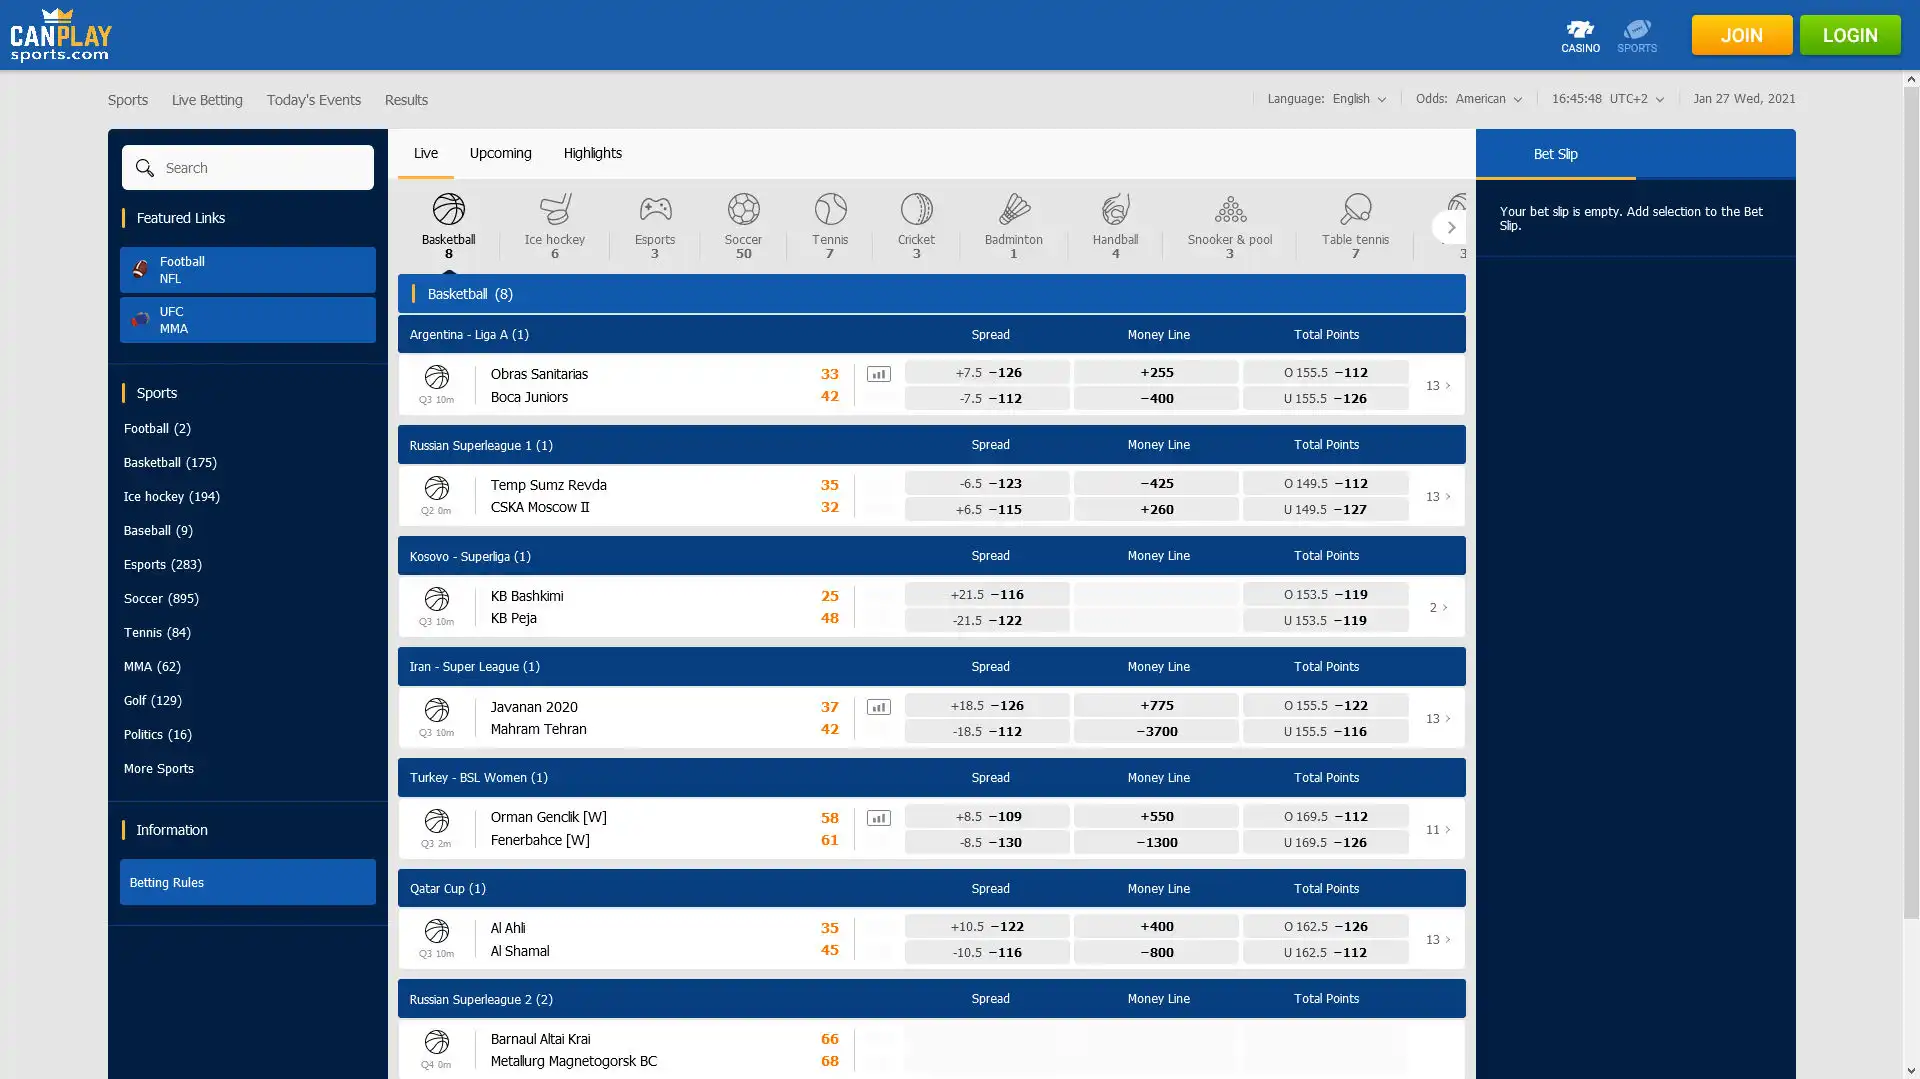Click basketball icon of Temp Sumz Revda match
The height and width of the screenshot is (1079, 1920).
[x=436, y=488]
